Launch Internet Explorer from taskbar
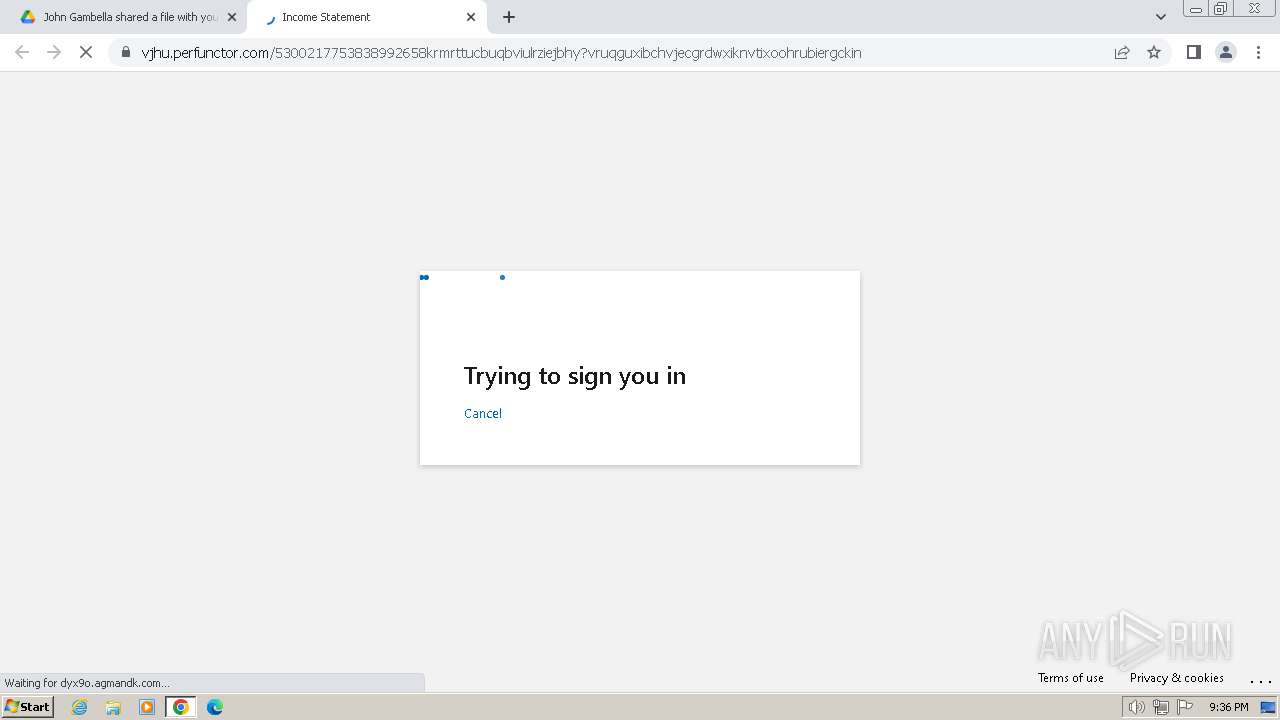 80,707
